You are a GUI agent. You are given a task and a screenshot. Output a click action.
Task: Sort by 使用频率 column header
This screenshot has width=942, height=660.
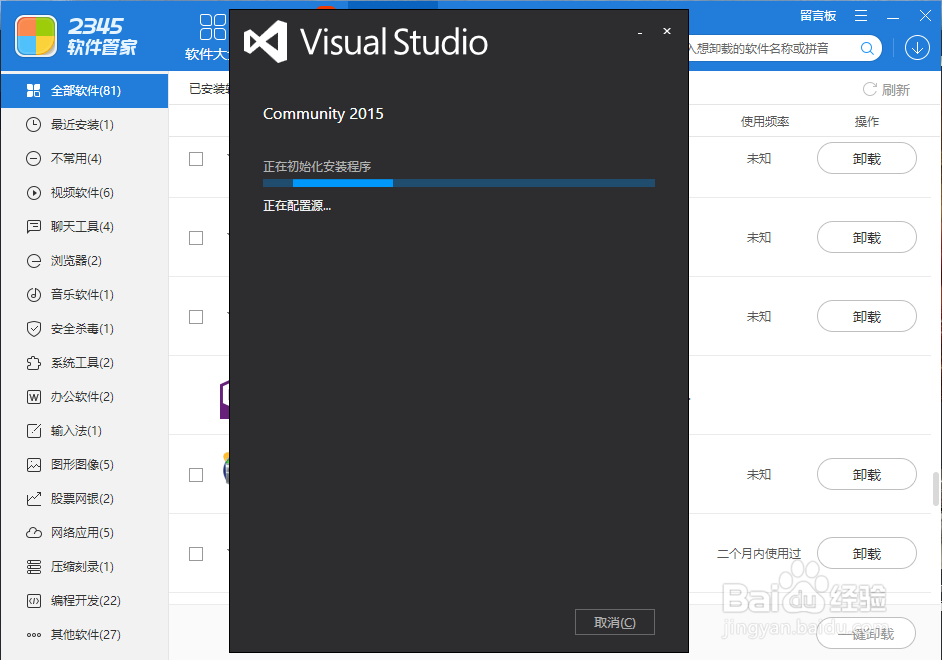coord(765,121)
